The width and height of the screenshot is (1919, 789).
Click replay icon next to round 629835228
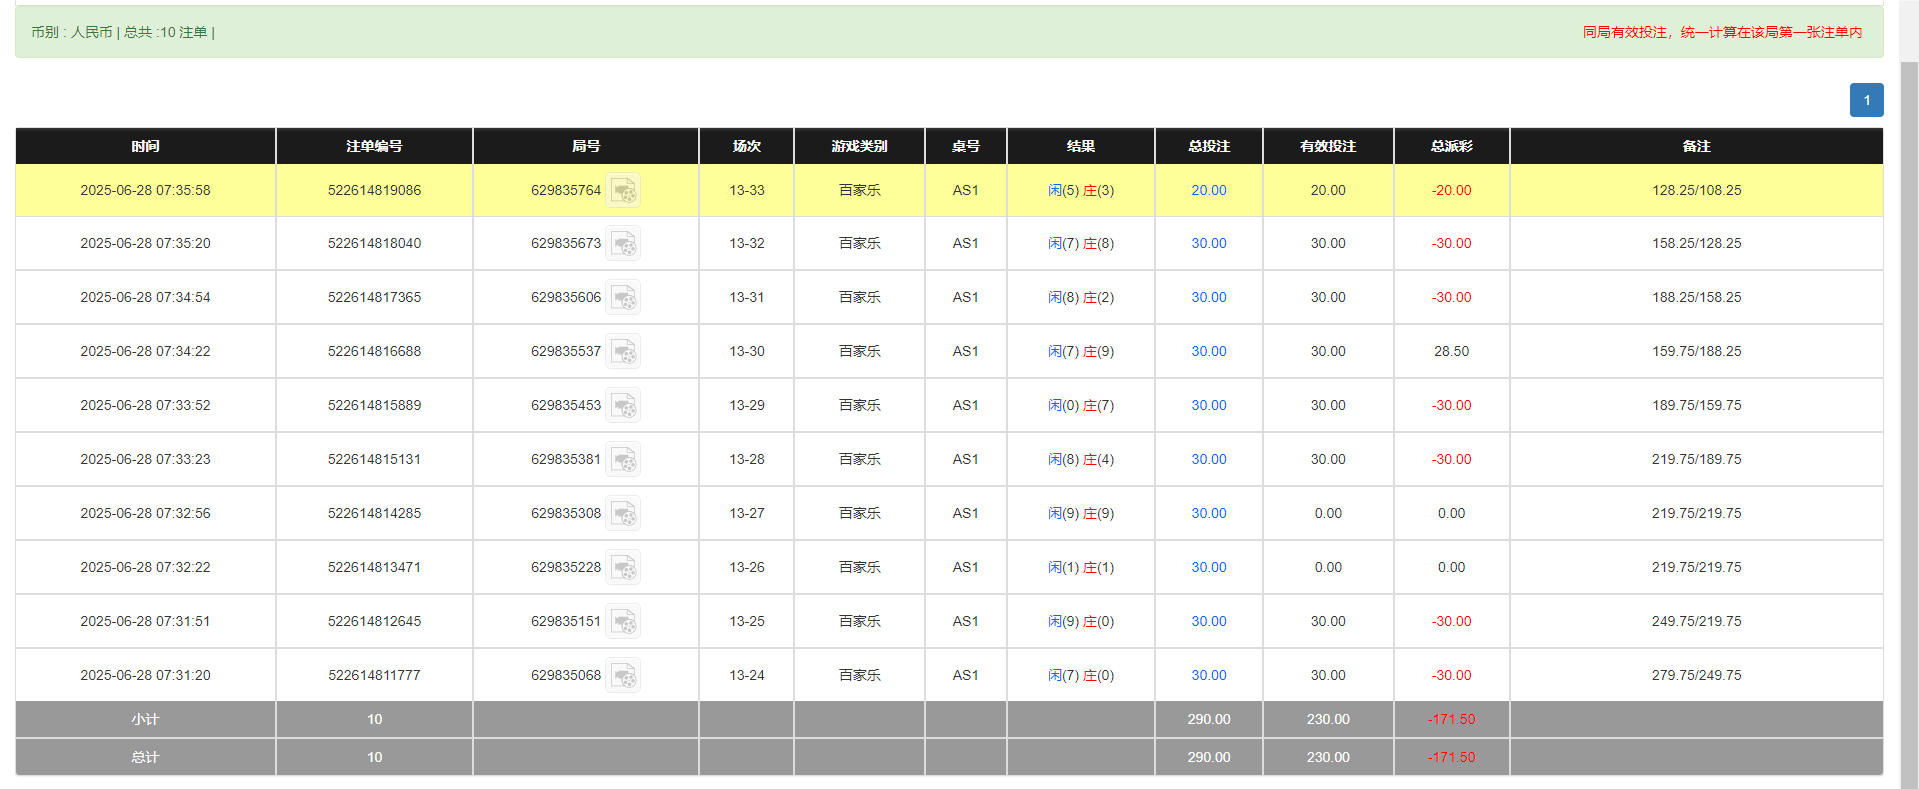coord(623,568)
